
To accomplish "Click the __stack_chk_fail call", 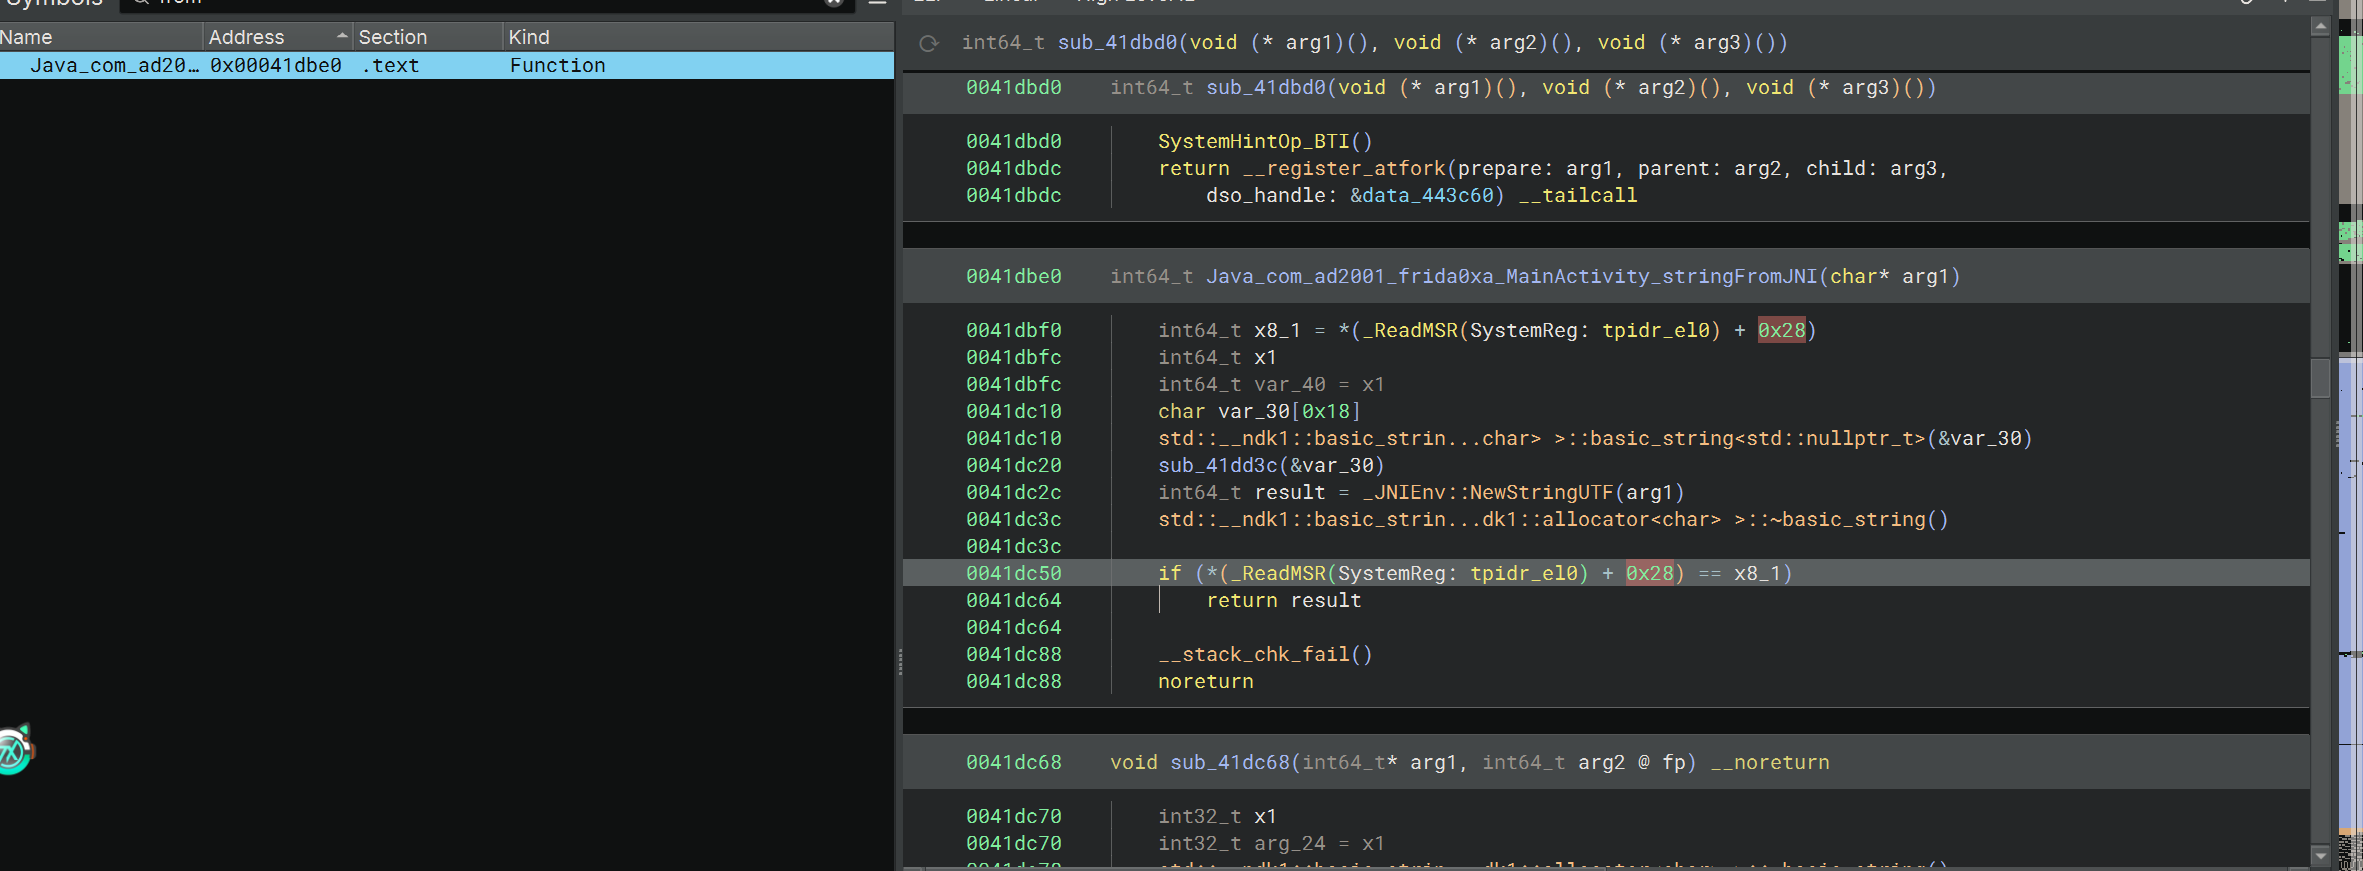I will (x=1253, y=655).
